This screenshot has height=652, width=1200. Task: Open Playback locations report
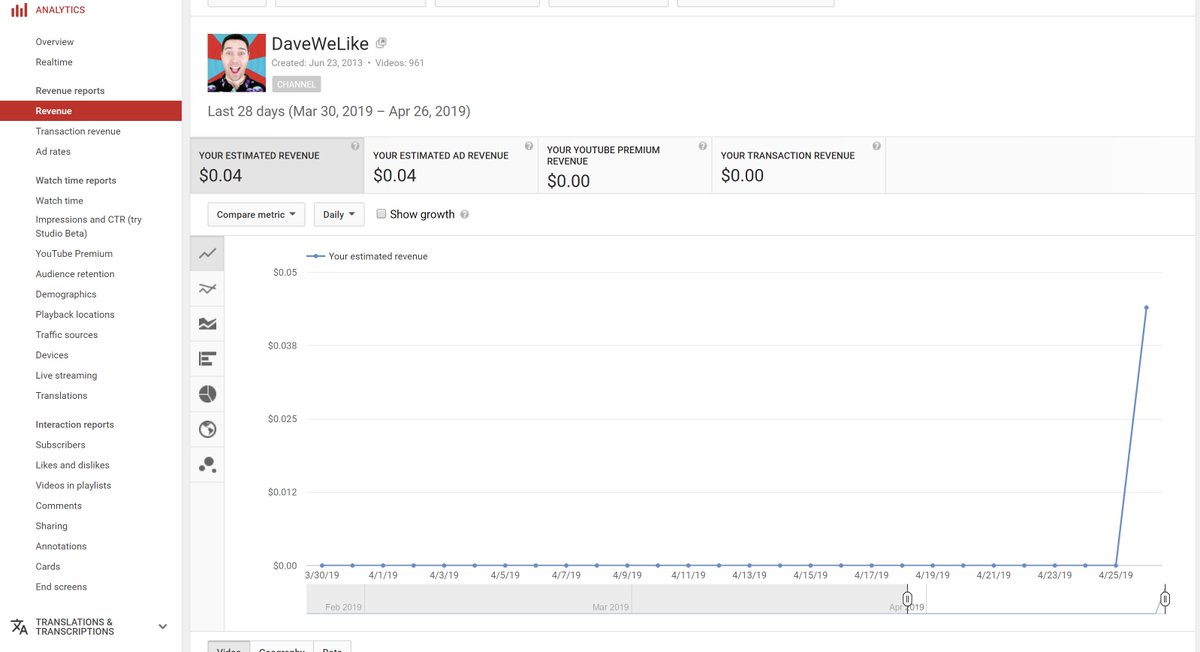(75, 315)
